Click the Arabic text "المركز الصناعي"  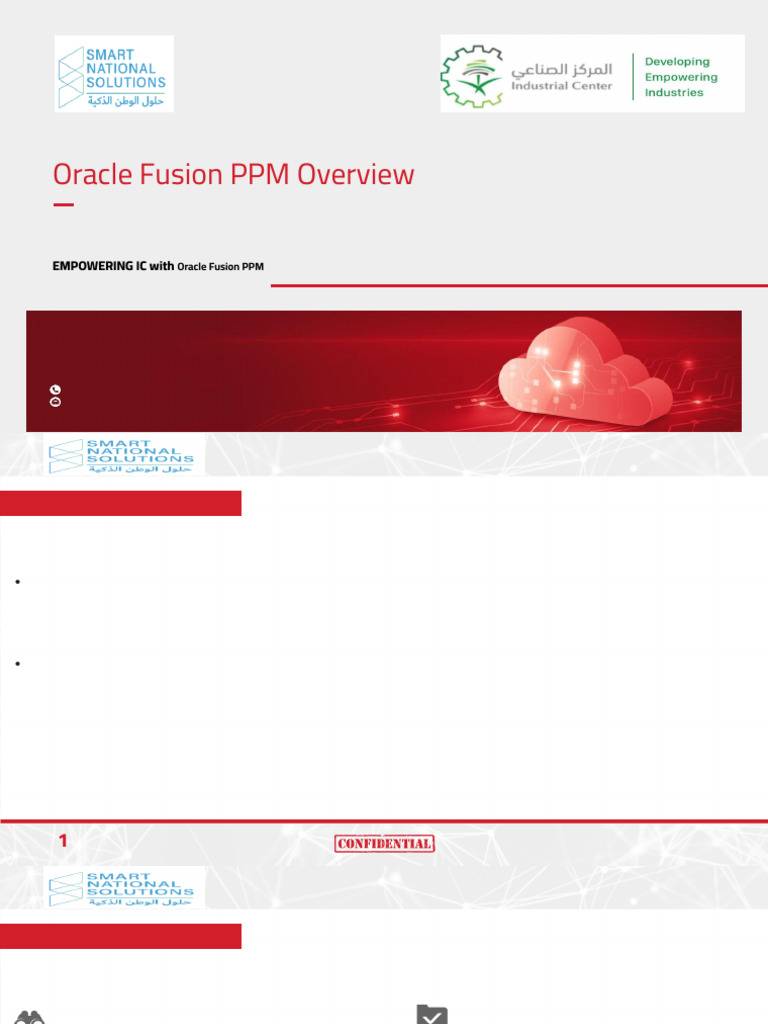(x=562, y=69)
